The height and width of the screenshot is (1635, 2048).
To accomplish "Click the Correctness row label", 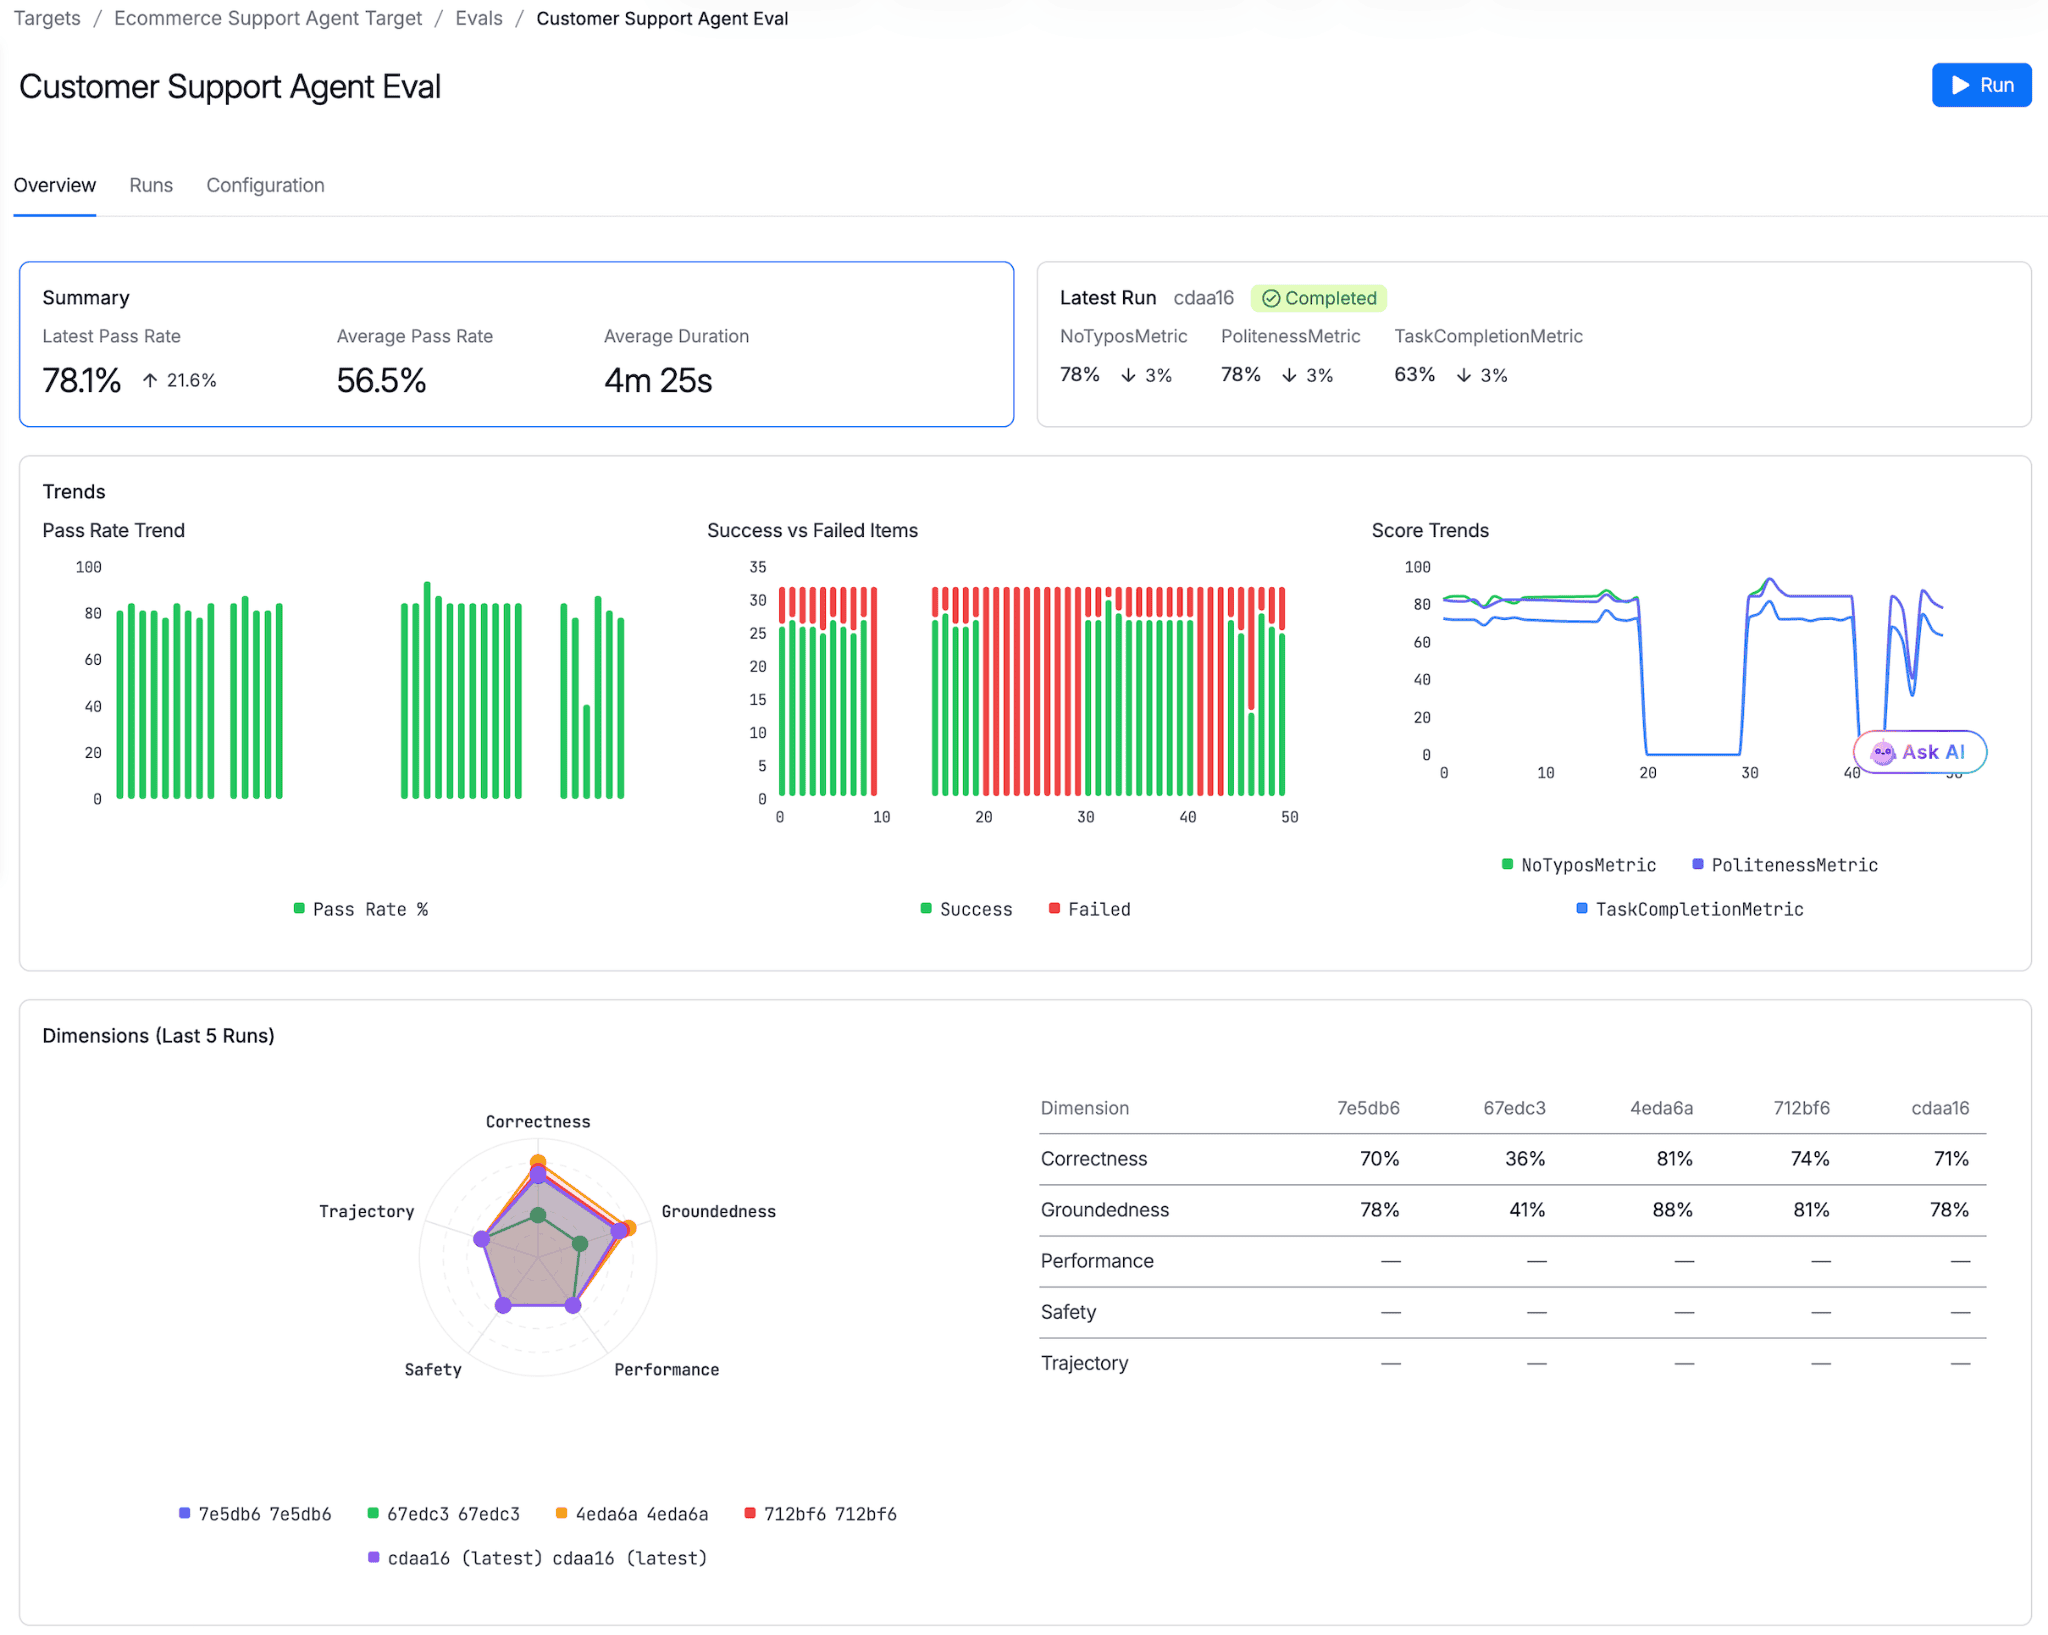I will [1094, 1159].
